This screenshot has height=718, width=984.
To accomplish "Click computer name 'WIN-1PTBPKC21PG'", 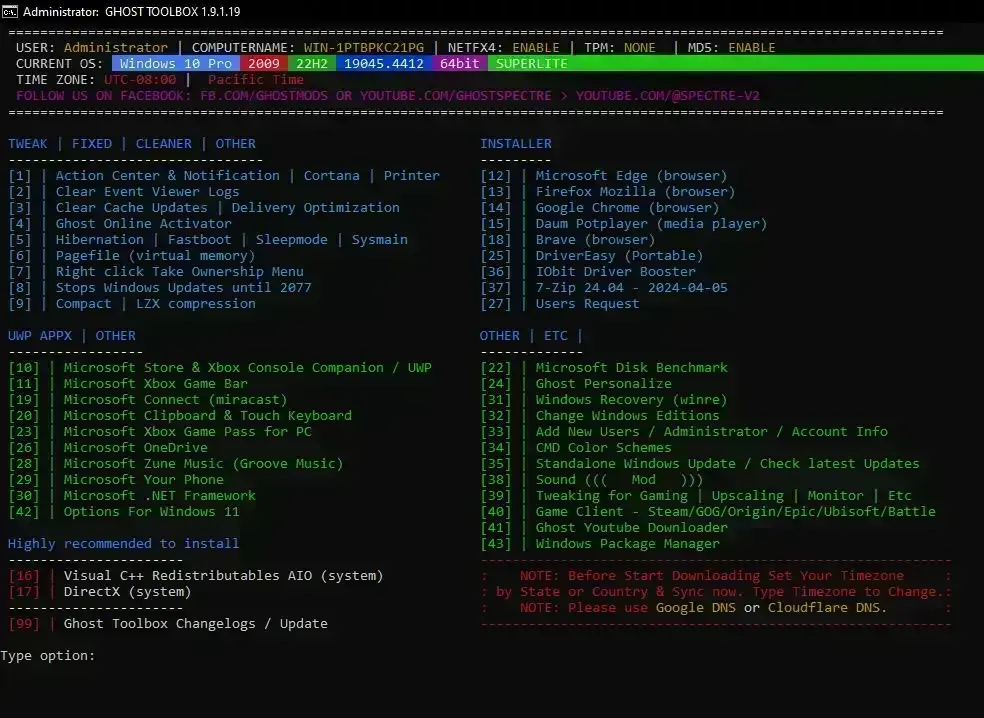I will 364,48.
